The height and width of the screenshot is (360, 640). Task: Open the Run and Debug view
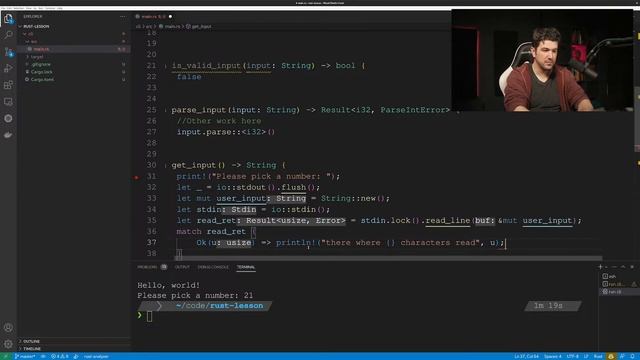click(8, 69)
